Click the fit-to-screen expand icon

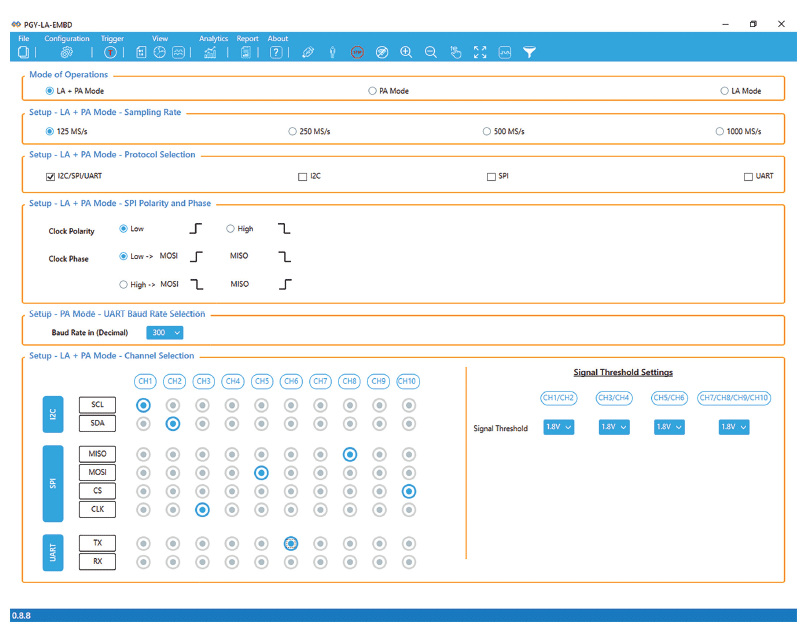coord(480,52)
